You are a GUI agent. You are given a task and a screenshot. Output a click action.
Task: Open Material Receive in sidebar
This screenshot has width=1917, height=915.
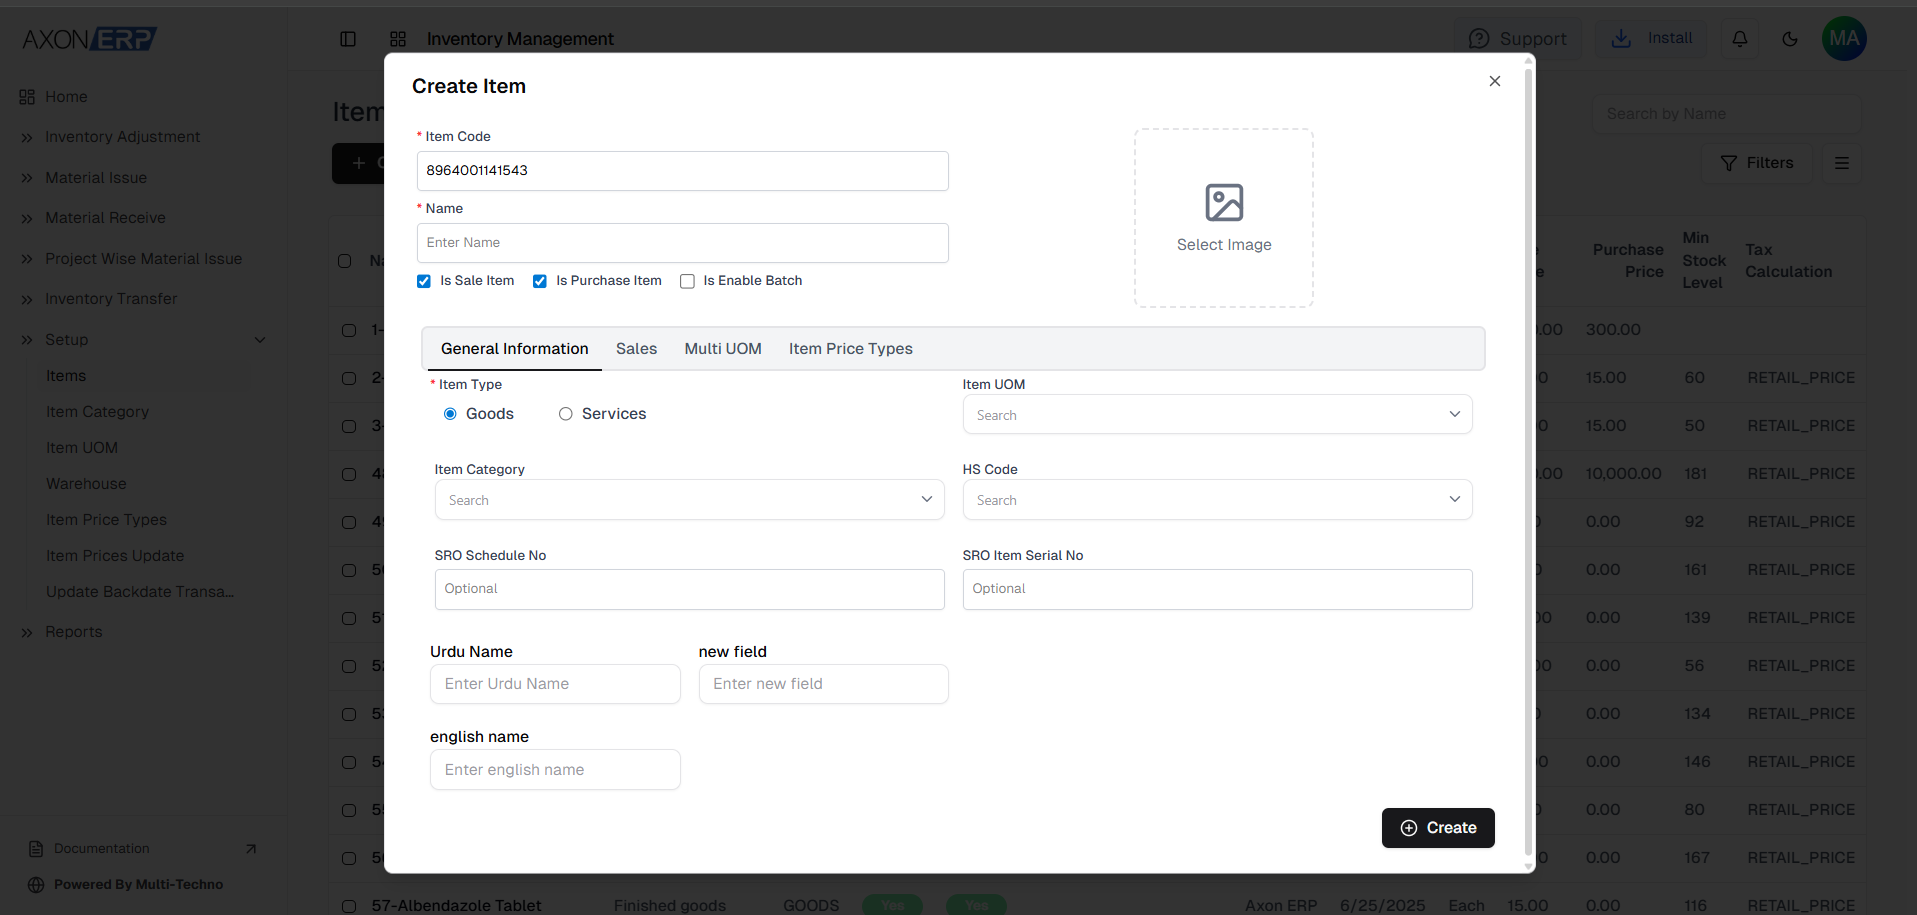[x=105, y=218]
